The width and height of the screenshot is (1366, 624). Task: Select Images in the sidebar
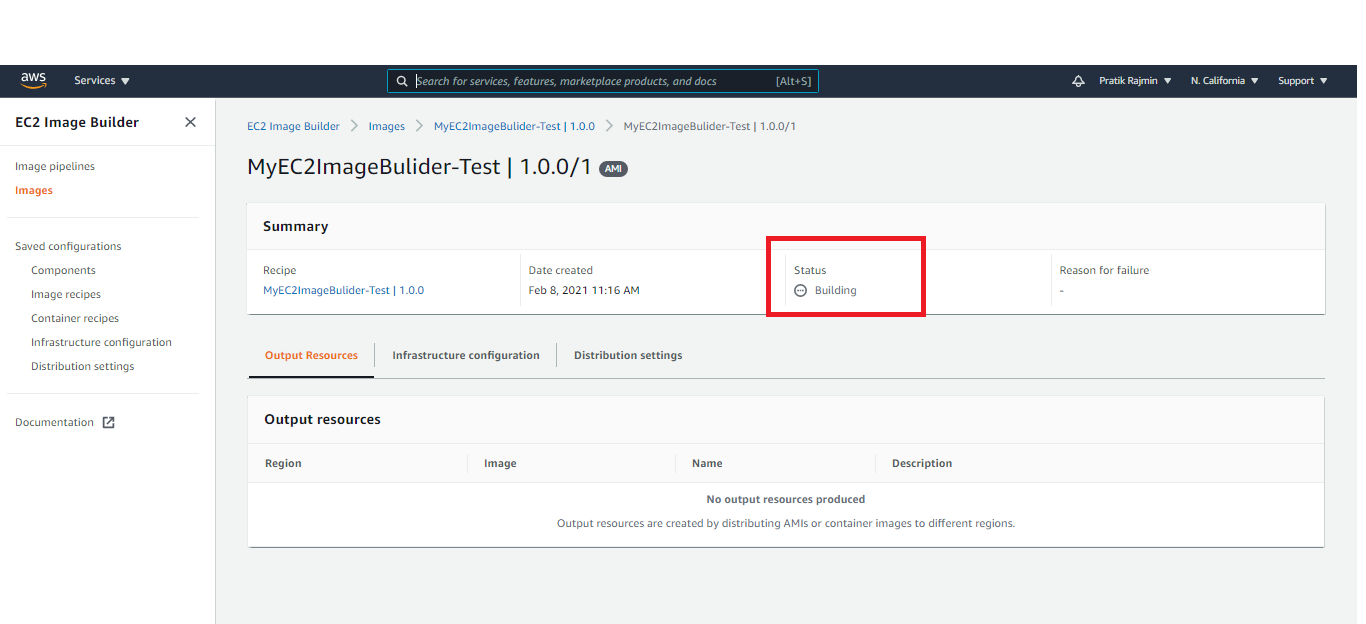[34, 190]
